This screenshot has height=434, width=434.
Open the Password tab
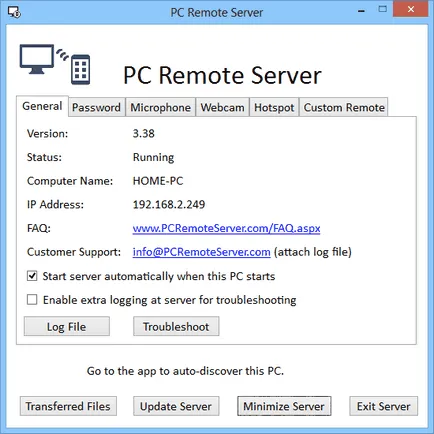[96, 107]
